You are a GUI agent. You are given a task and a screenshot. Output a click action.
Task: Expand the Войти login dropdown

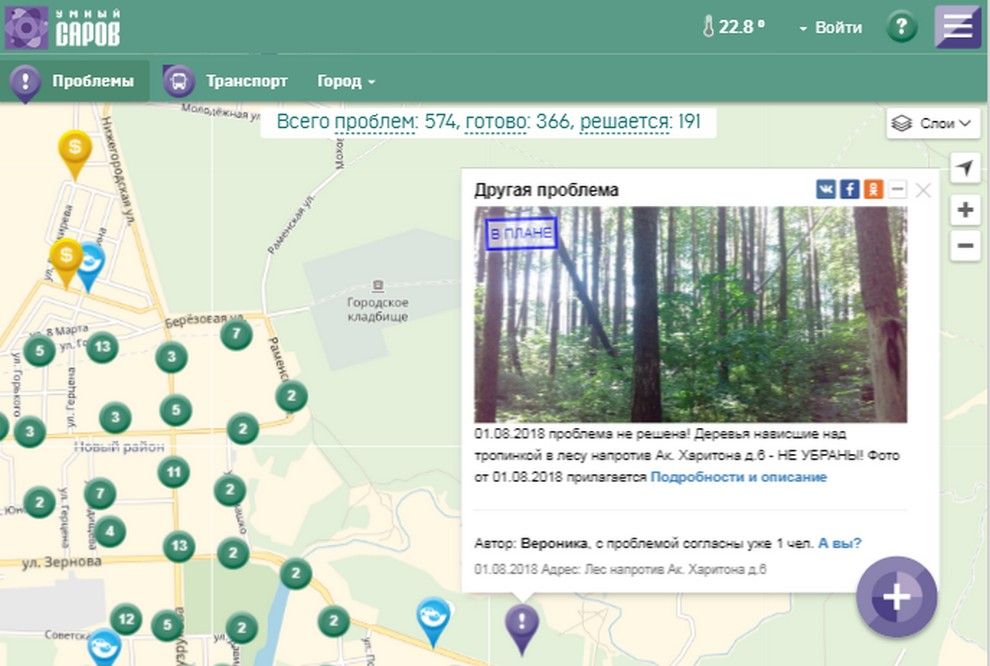click(830, 27)
